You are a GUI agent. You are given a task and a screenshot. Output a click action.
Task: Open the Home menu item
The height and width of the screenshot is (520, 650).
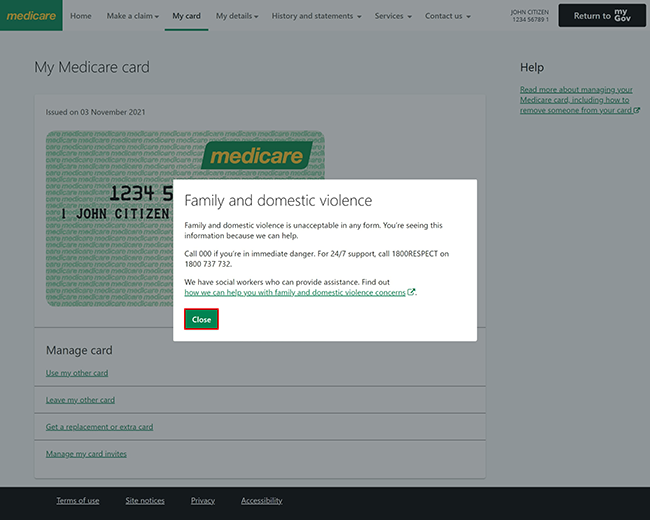pos(81,16)
